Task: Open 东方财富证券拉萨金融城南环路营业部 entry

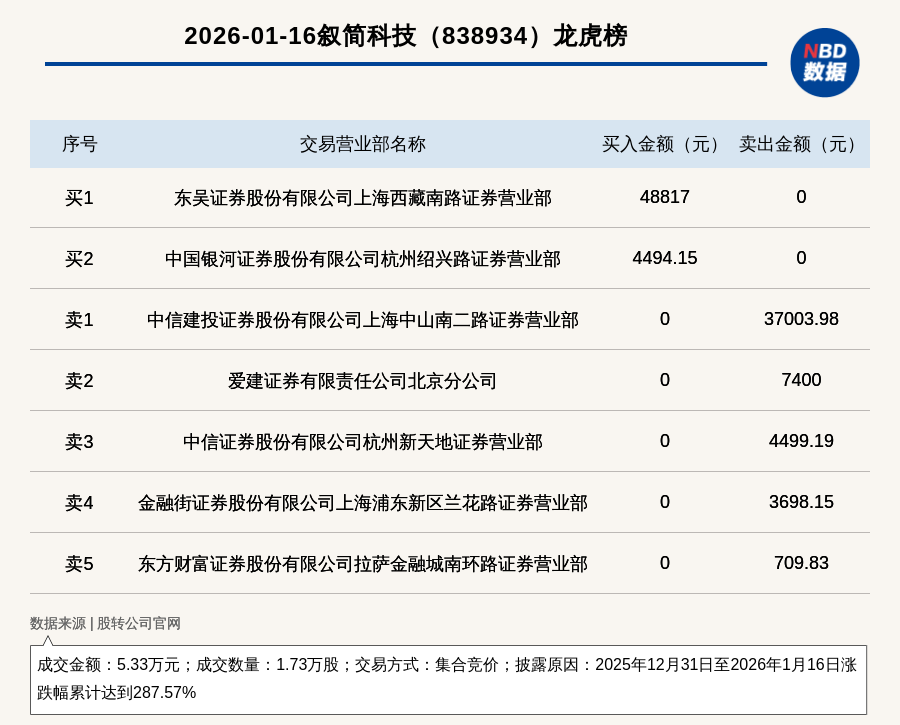Action: 362,564
